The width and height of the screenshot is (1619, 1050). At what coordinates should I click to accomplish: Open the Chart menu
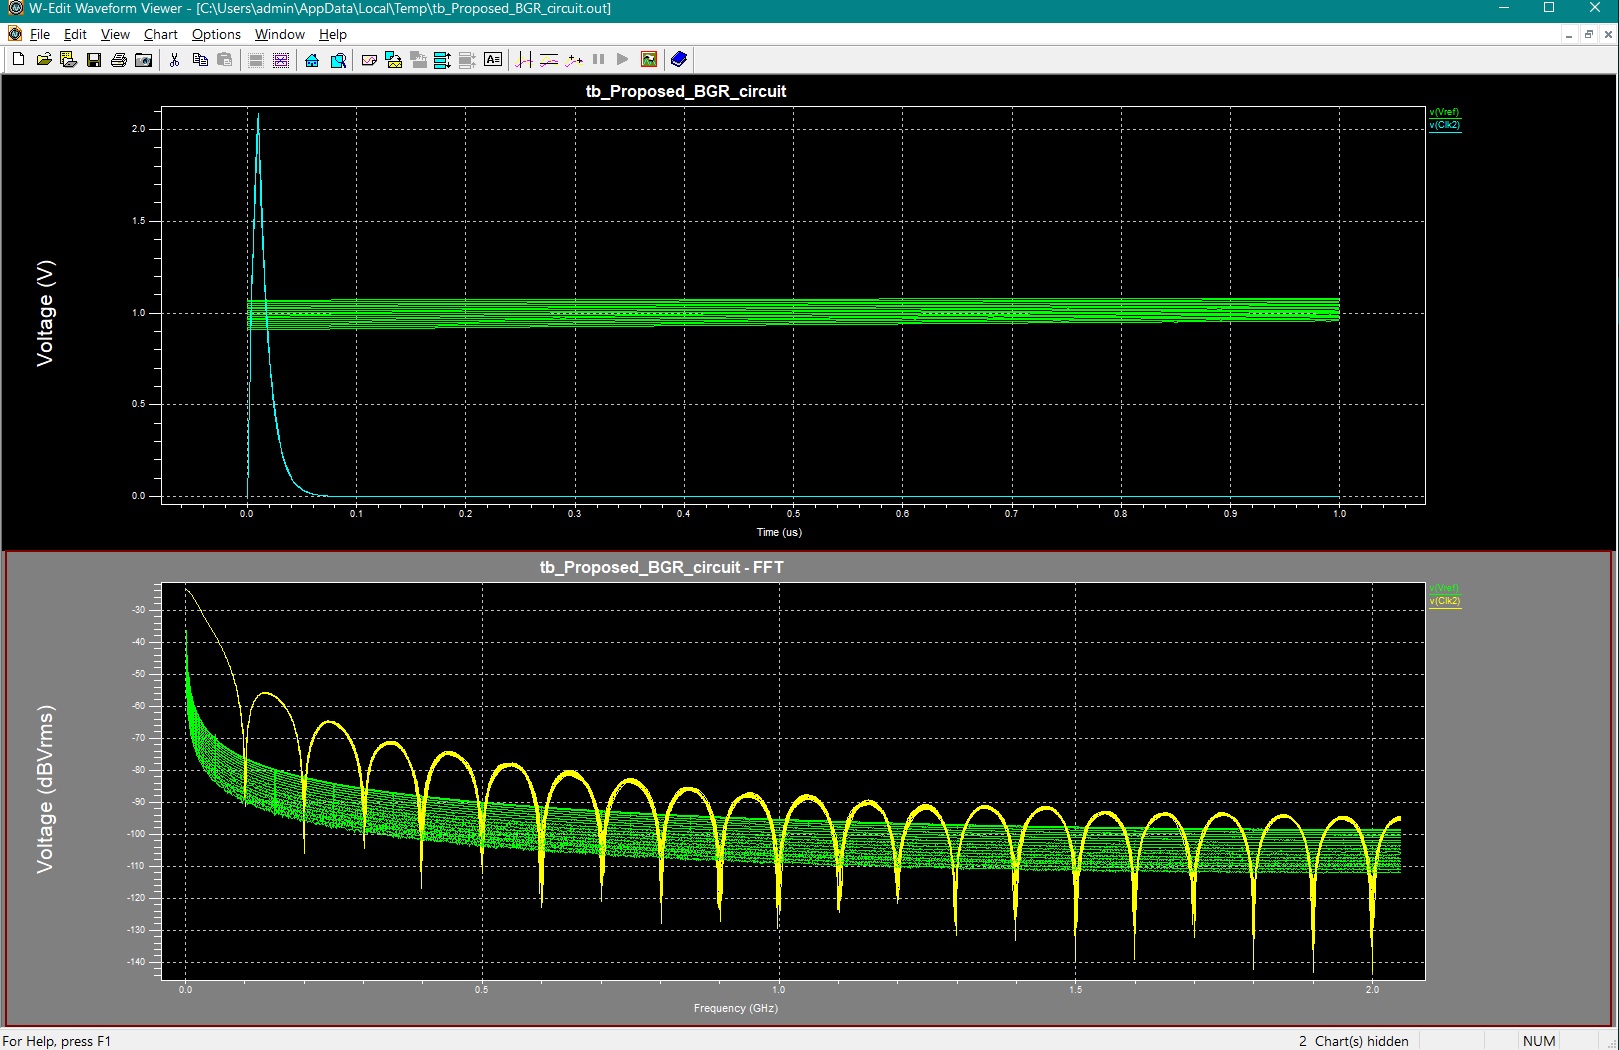tap(160, 34)
